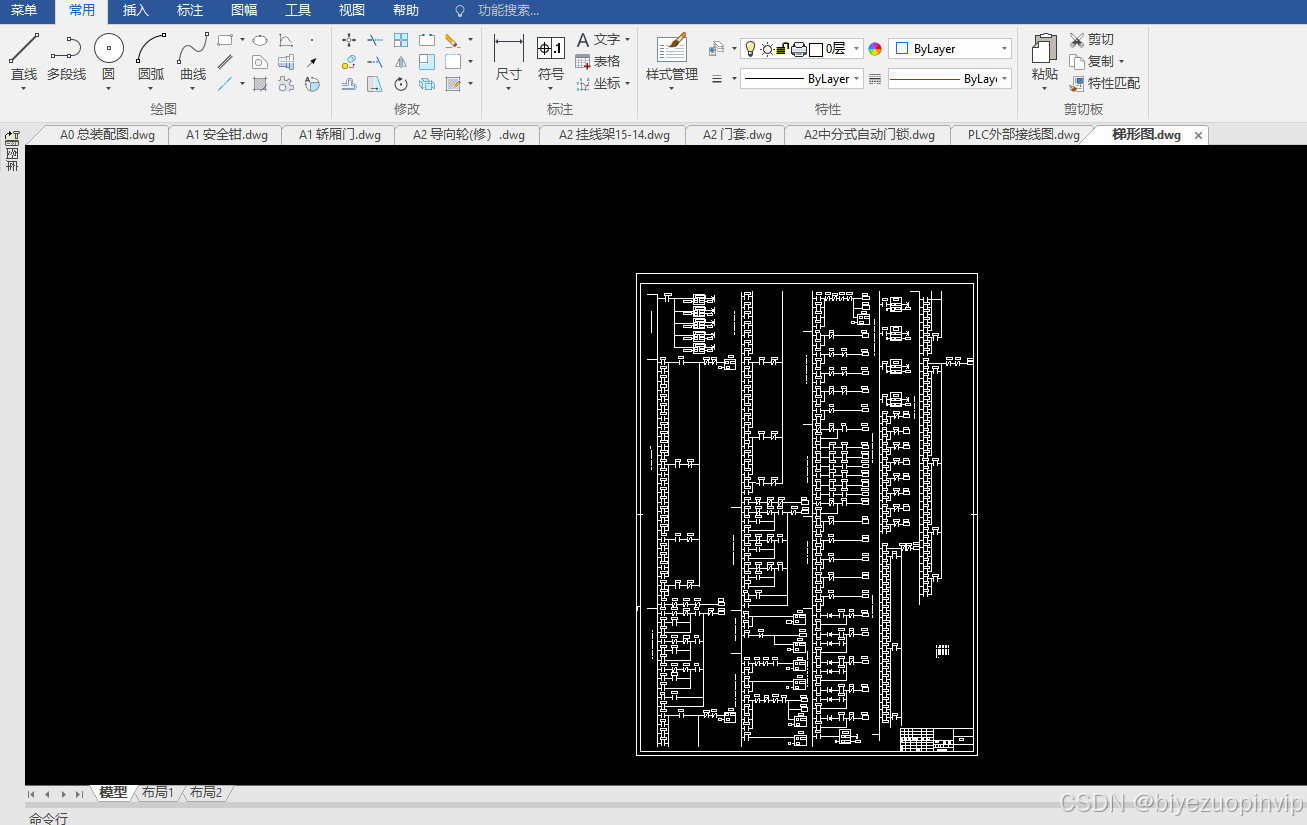Viewport: 1307px width, 825px height.
Task: Switch to the 图幅 ribbon tab
Action: point(243,11)
